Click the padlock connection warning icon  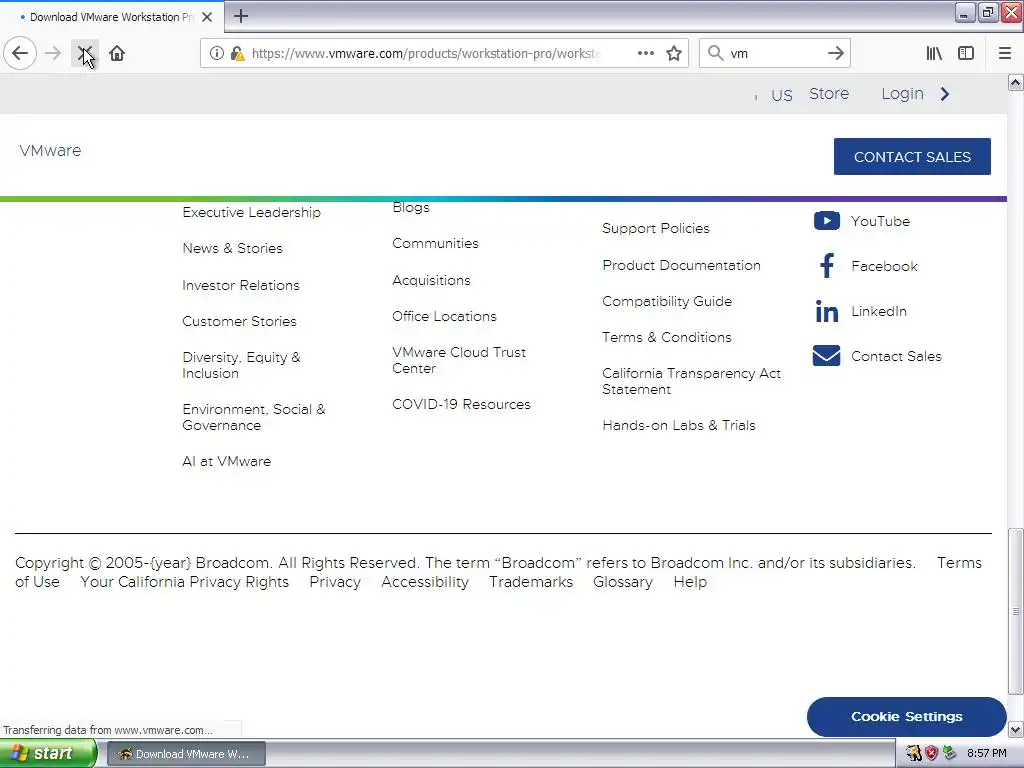point(237,53)
